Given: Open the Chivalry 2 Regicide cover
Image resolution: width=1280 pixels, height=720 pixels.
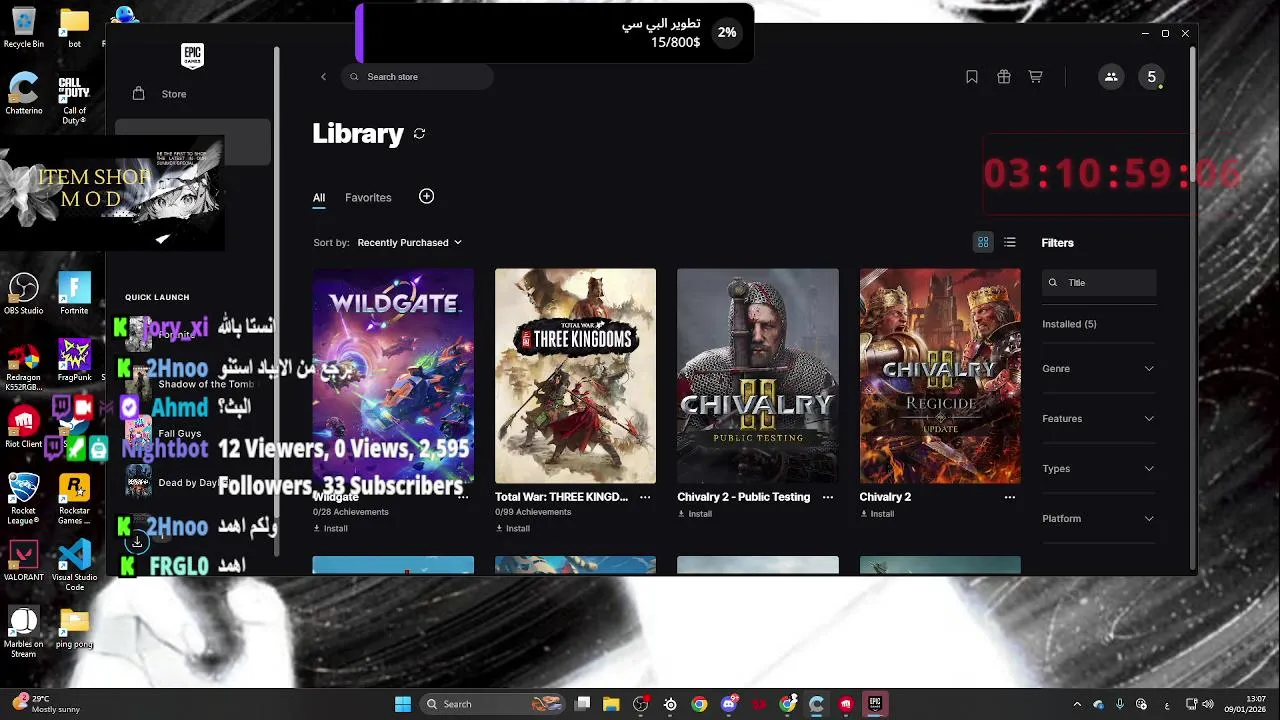Looking at the screenshot, I should pyautogui.click(x=940, y=376).
